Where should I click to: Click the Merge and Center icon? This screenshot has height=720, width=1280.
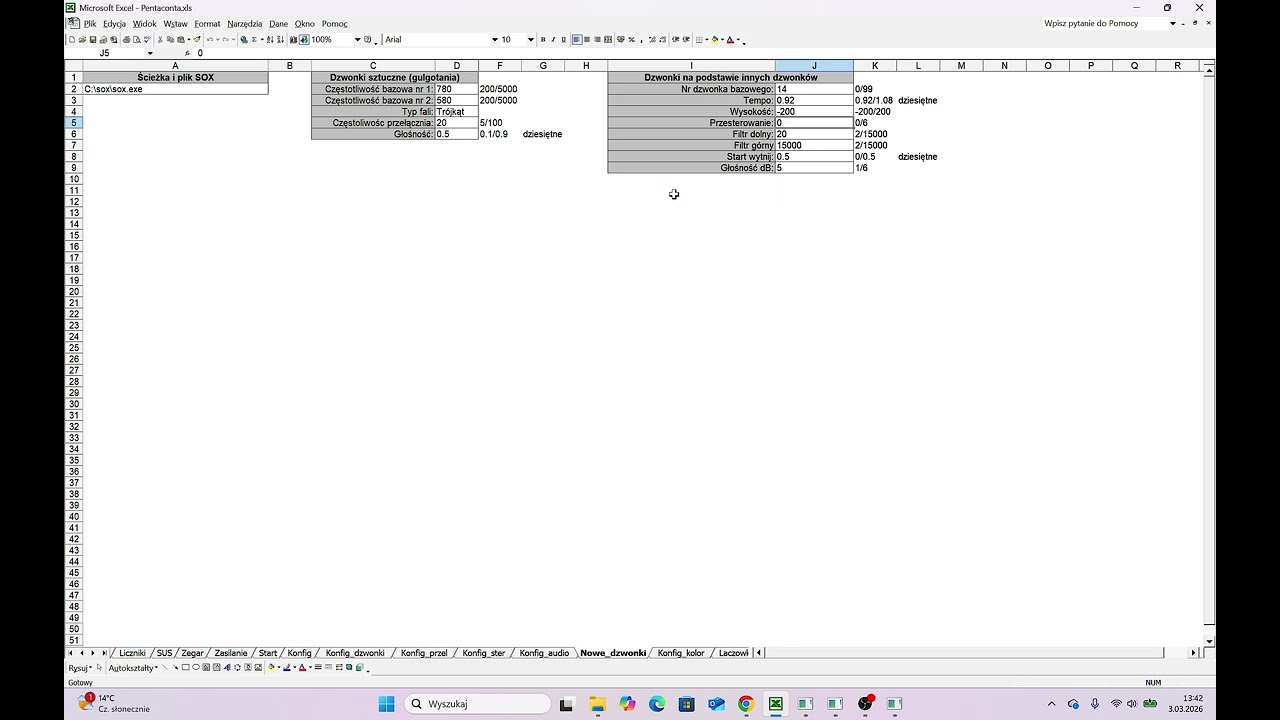tap(608, 40)
